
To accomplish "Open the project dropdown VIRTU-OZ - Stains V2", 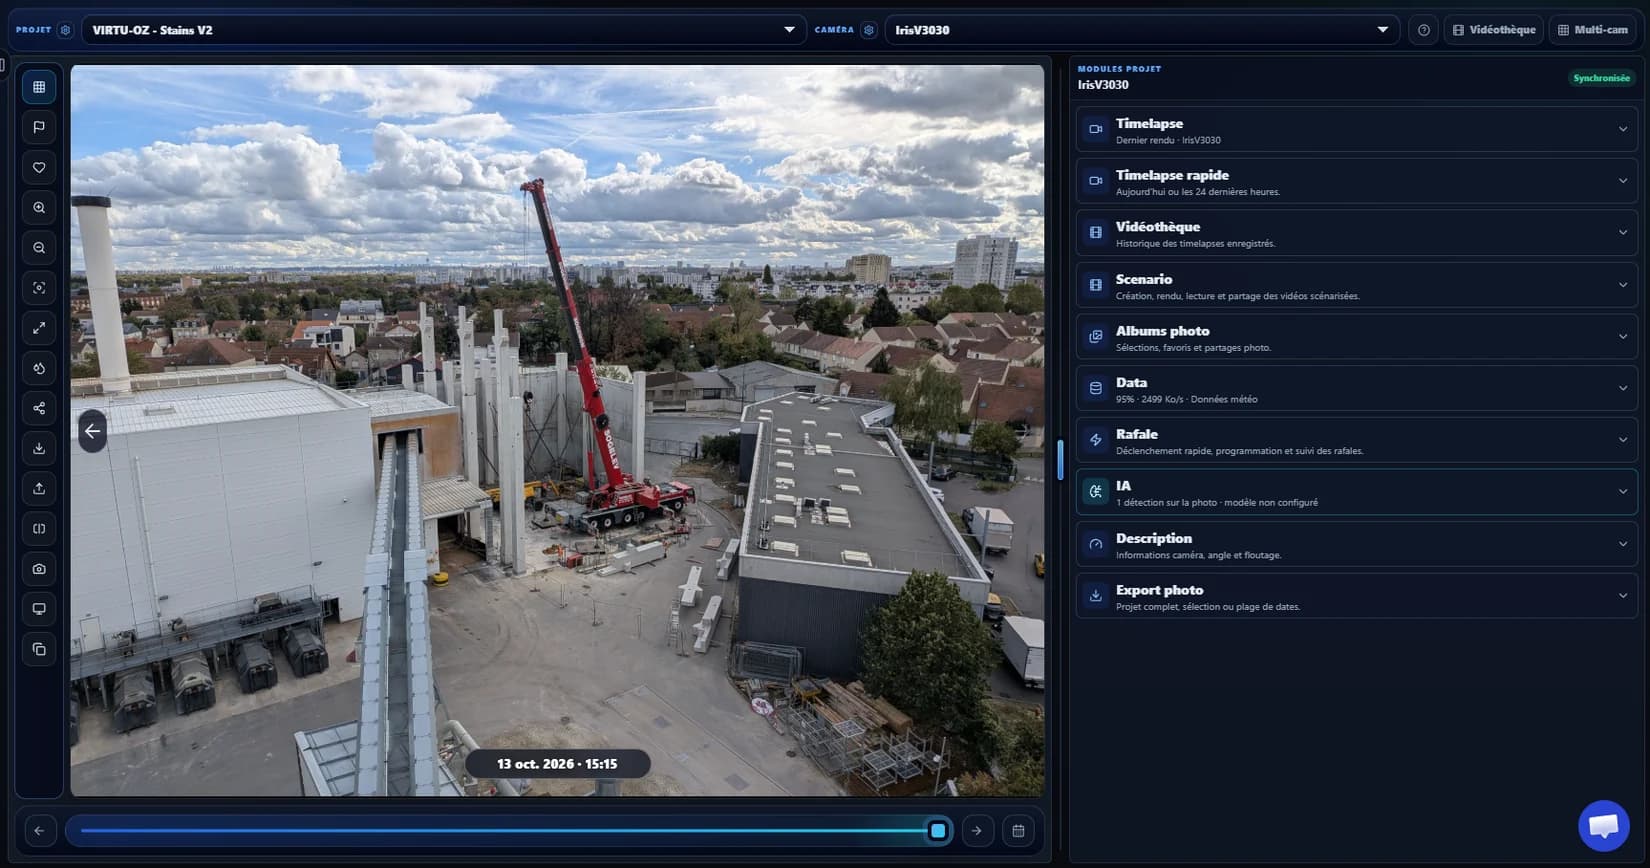I will (444, 30).
